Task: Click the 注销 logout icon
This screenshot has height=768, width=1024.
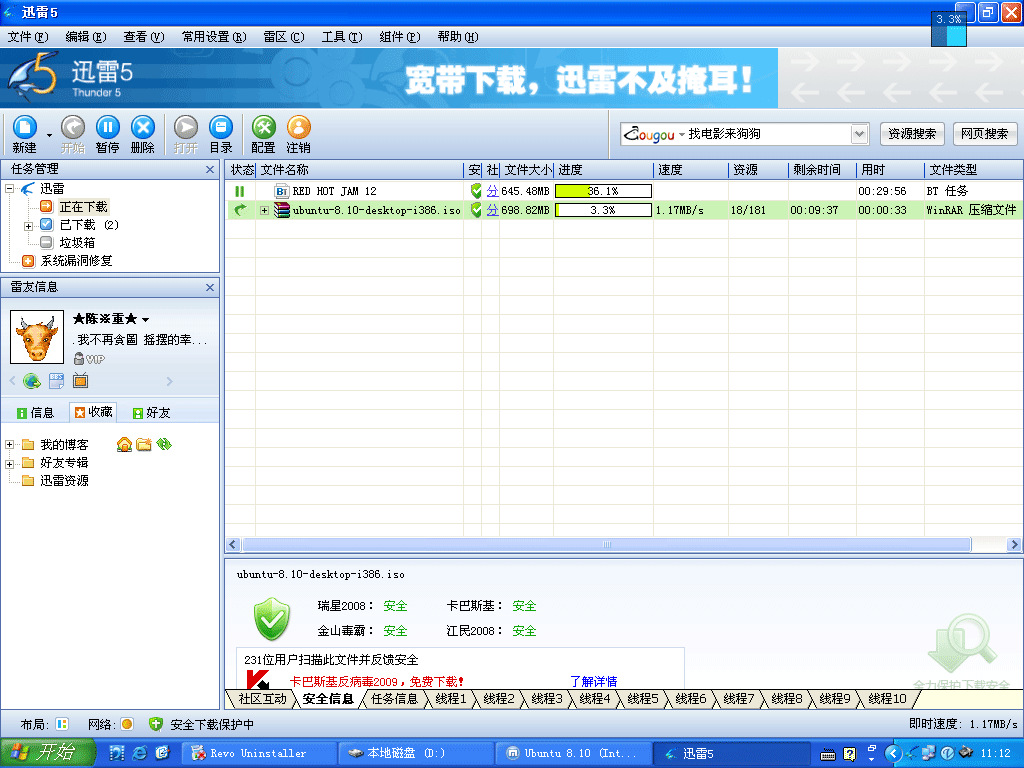Action: tap(298, 134)
